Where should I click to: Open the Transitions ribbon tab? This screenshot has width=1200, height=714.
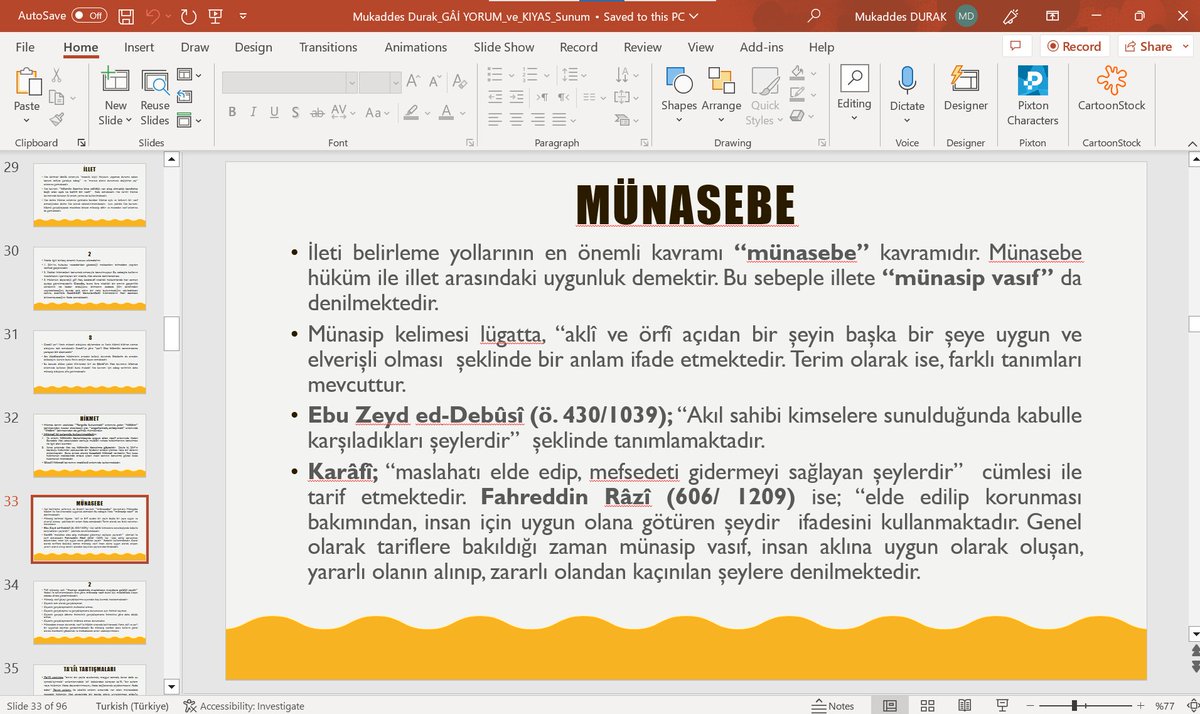coord(328,47)
